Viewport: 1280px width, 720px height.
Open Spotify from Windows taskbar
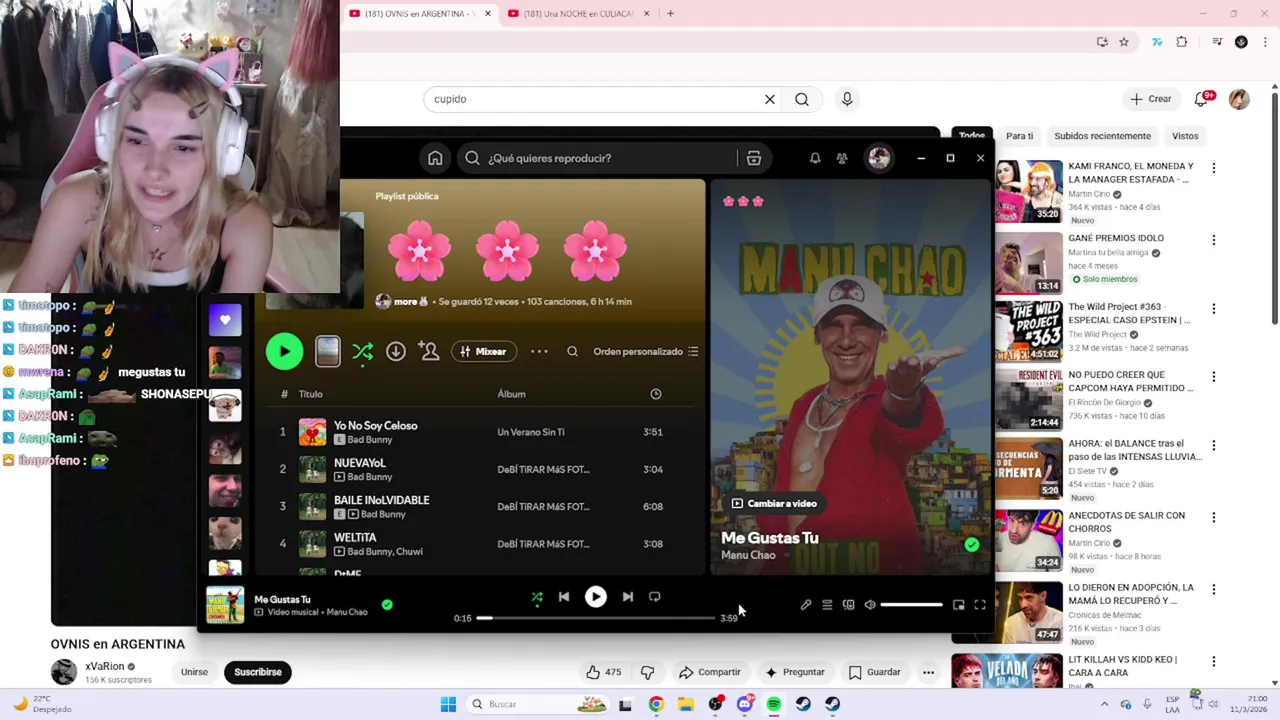click(x=774, y=704)
